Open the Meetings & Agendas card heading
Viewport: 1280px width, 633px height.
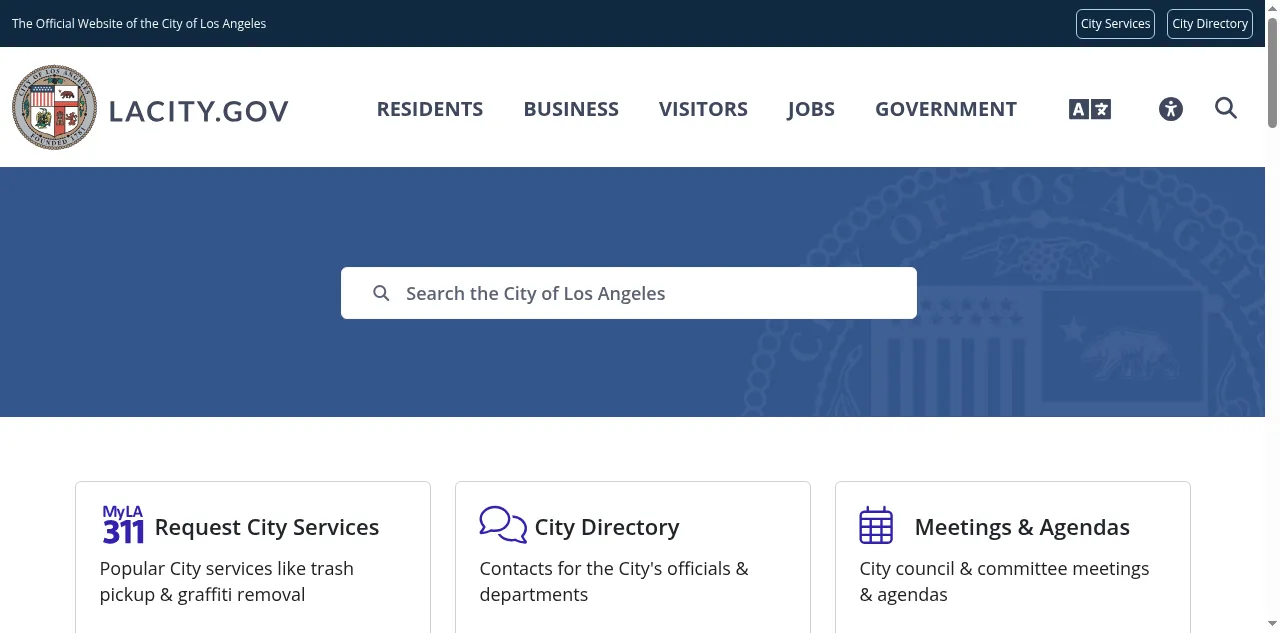(1022, 527)
